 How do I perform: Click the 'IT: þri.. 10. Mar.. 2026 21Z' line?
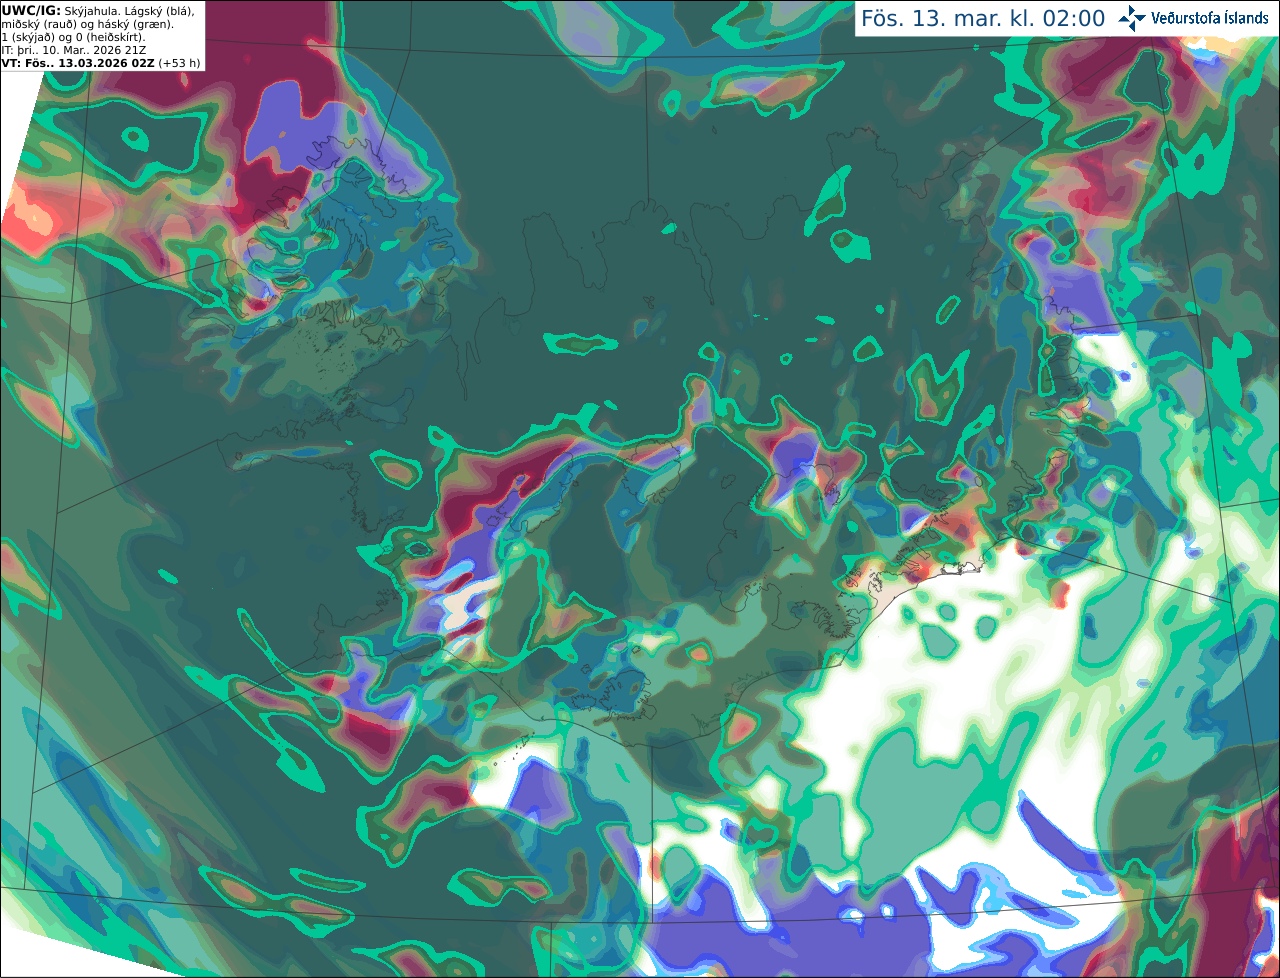74,50
